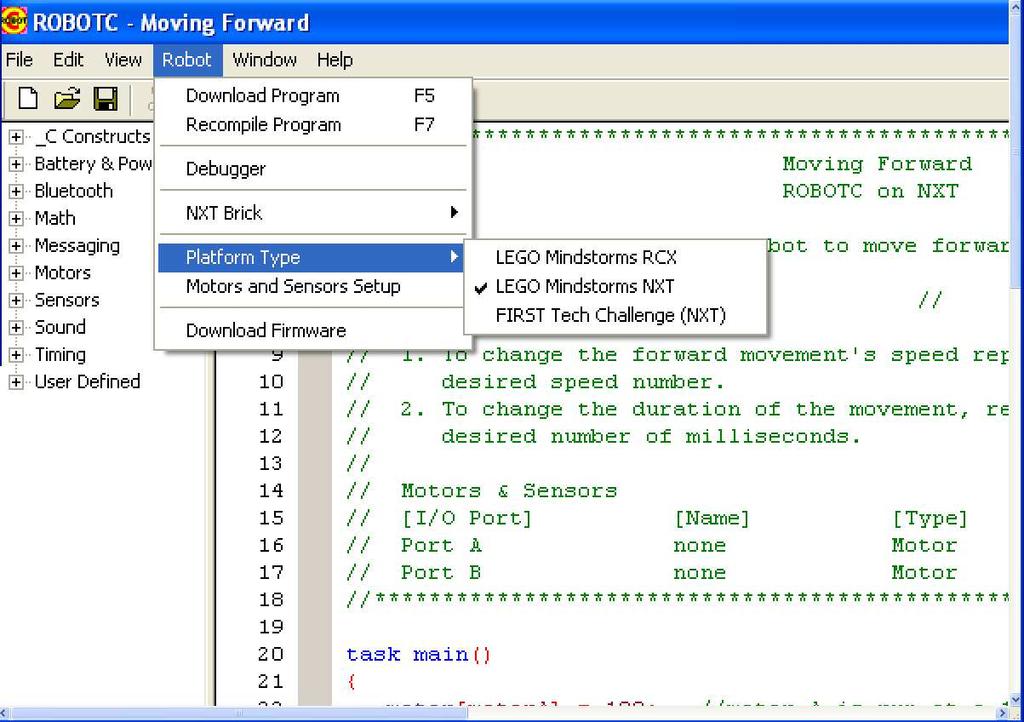Expand the _C Constructs tree node

coord(16,136)
